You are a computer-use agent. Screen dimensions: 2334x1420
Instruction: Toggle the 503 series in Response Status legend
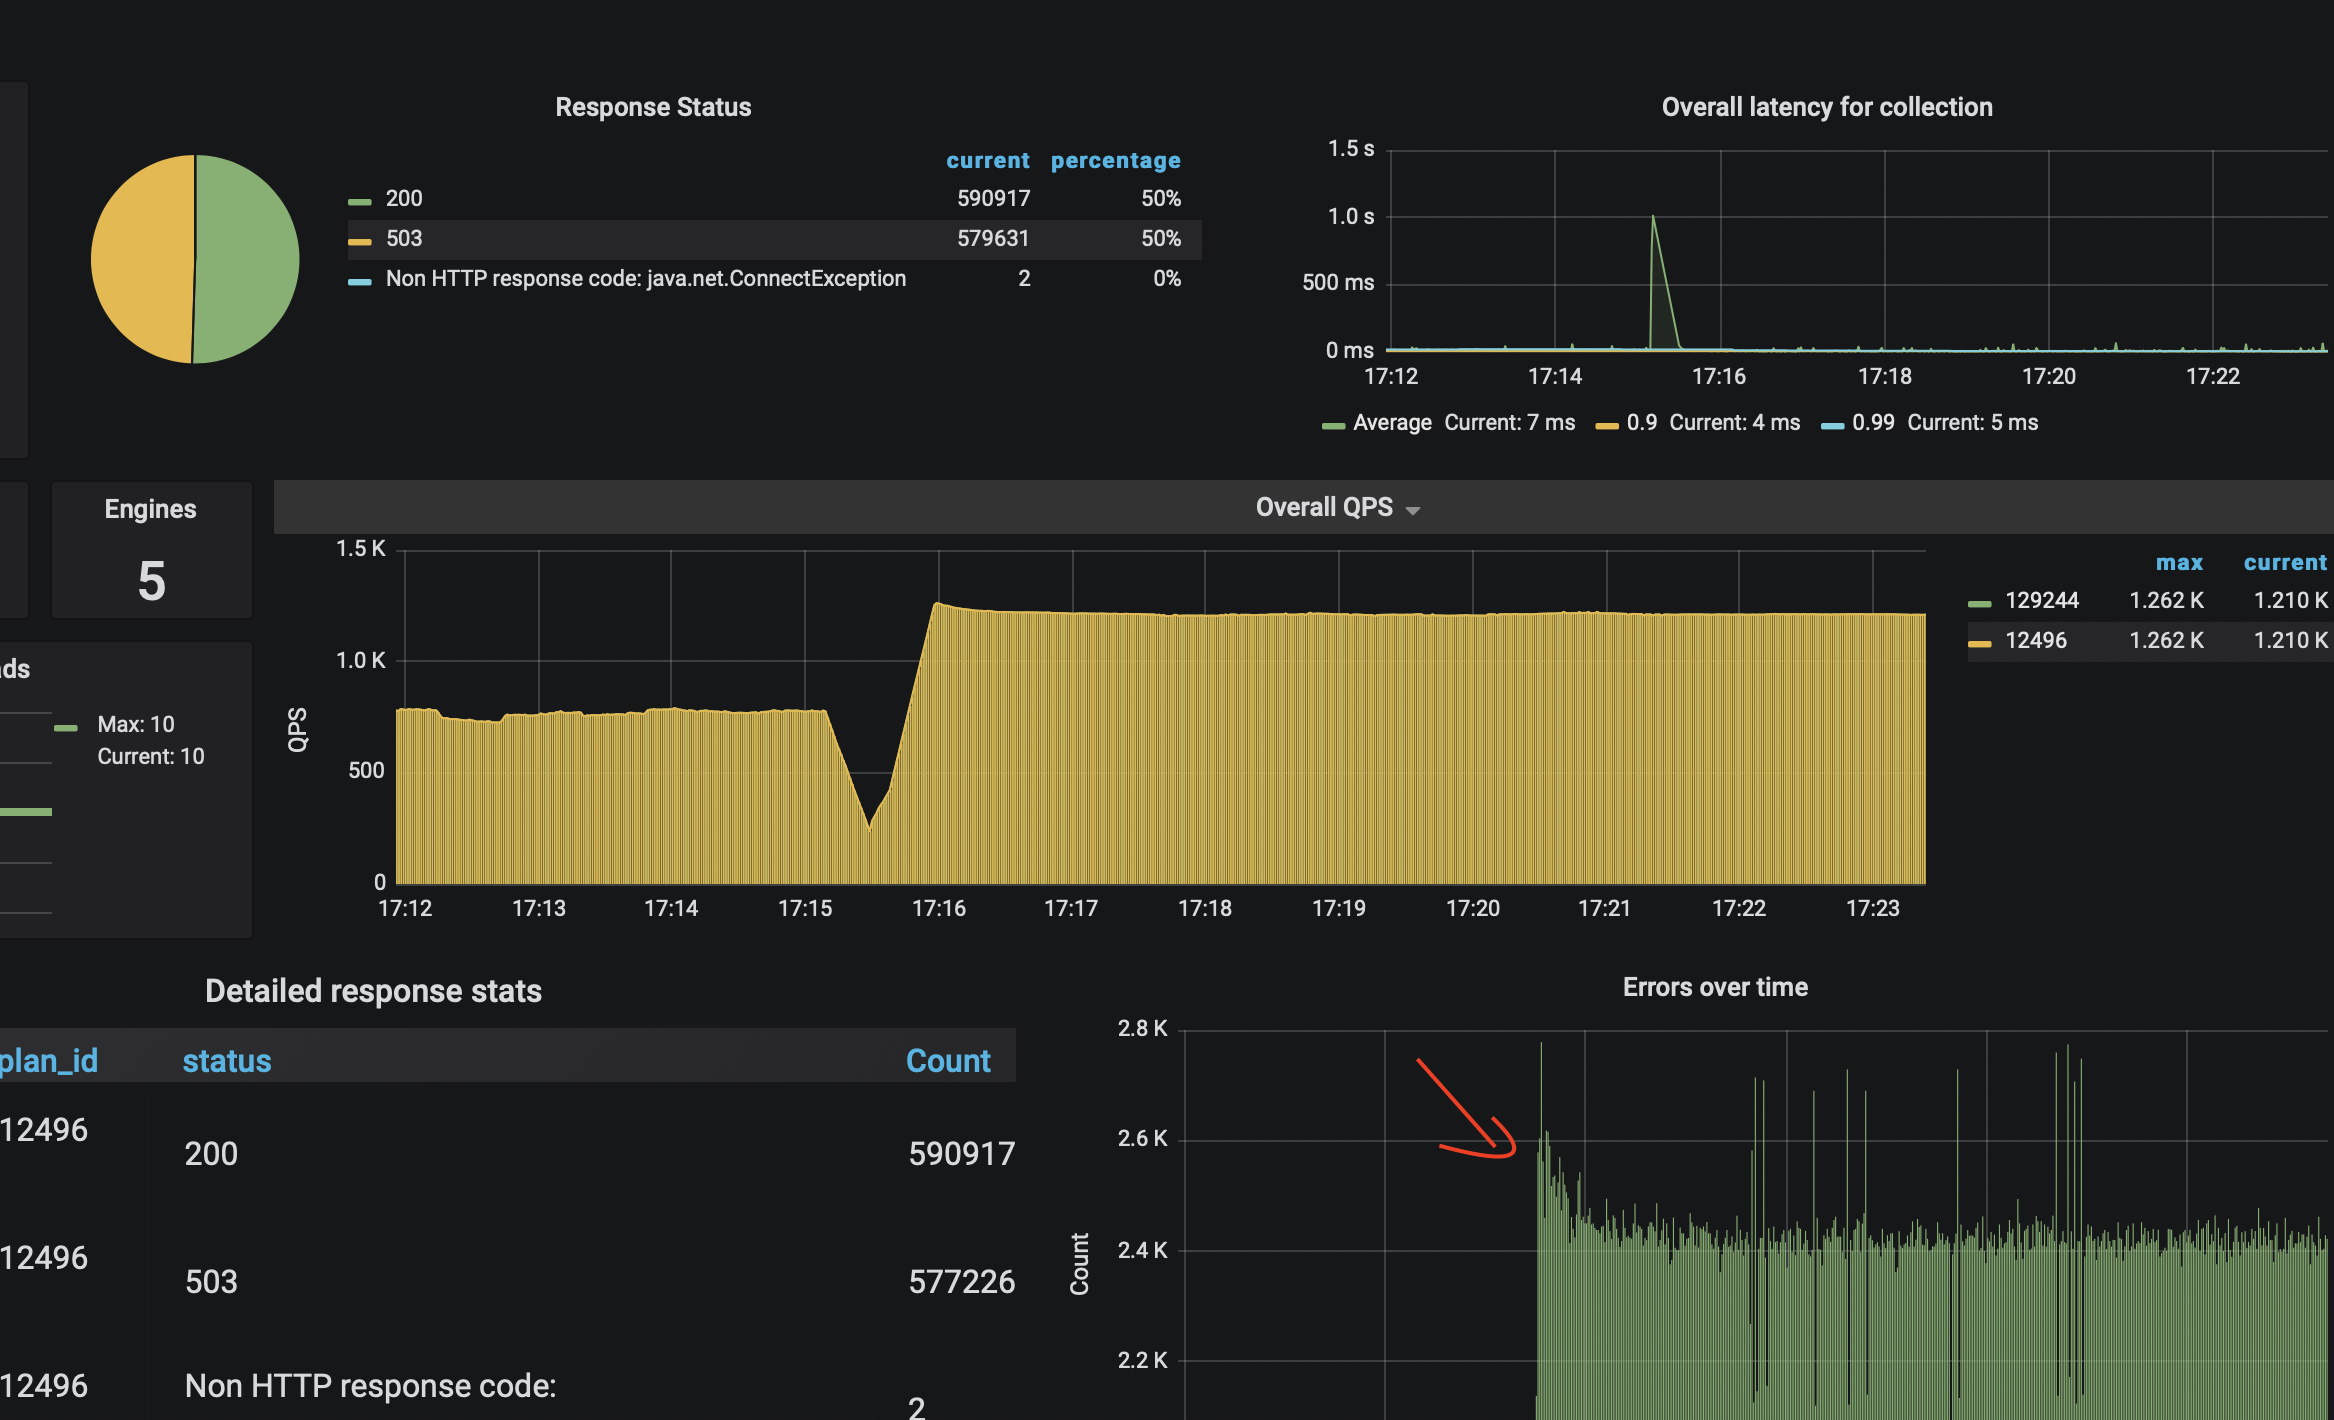tap(404, 239)
